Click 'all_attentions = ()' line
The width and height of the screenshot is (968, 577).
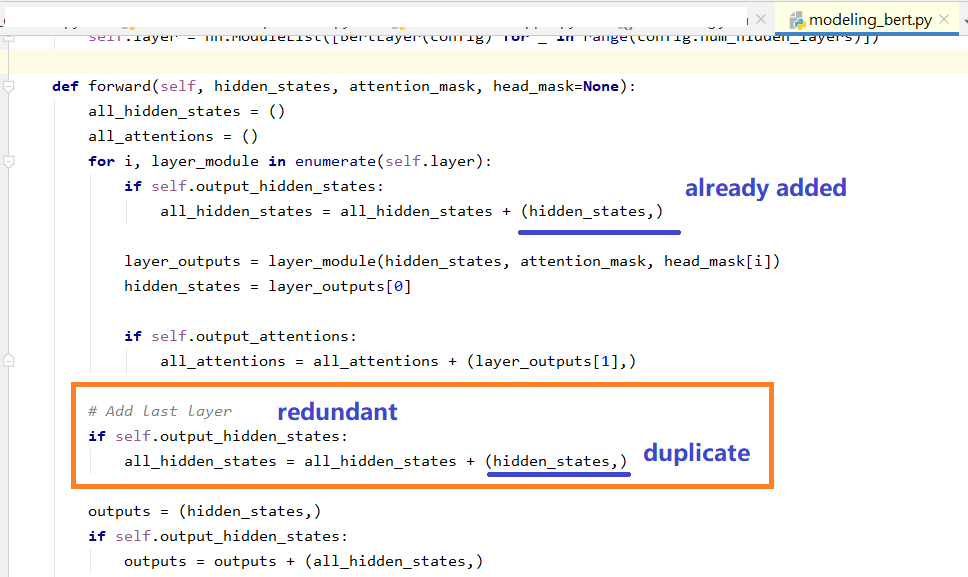point(173,136)
